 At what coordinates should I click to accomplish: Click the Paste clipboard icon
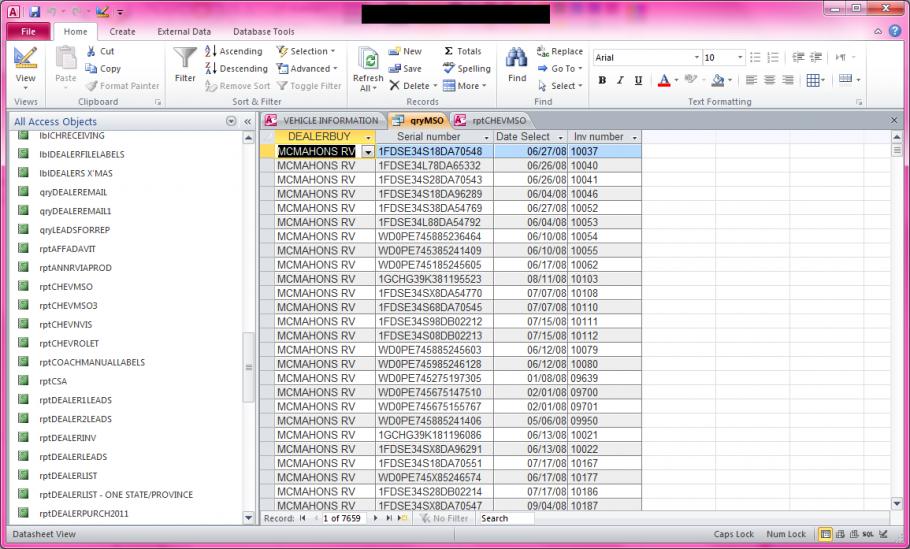pos(66,58)
